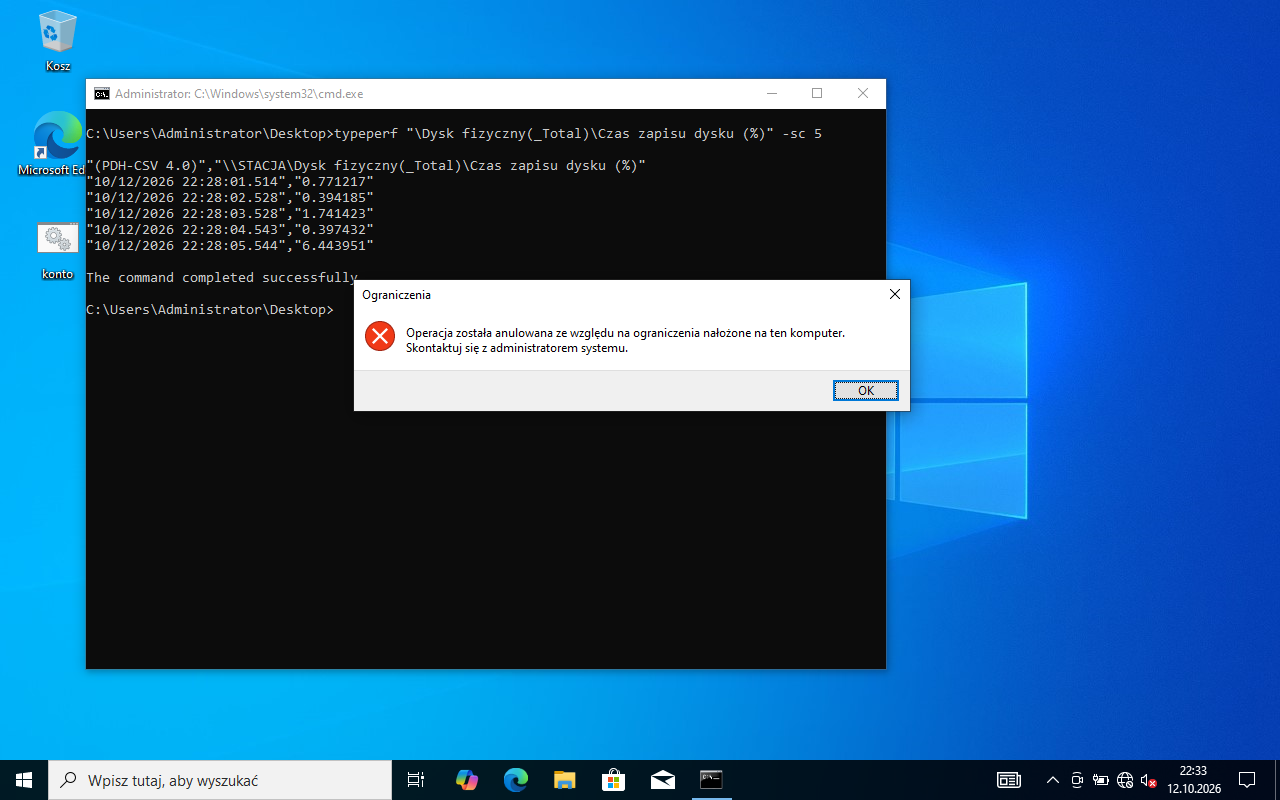Open File Explorer from the taskbar

click(x=565, y=780)
